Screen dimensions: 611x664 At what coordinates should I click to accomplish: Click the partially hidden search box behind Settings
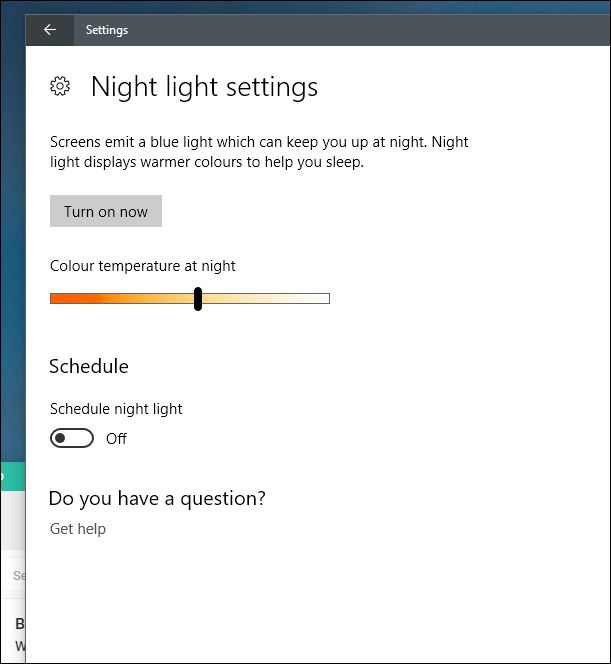17,575
